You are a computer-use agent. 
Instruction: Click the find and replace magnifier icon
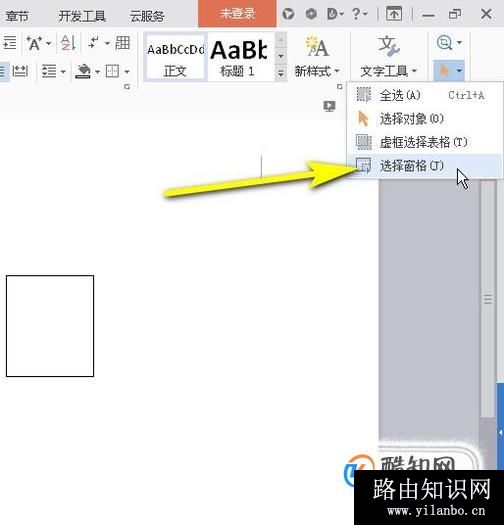tap(444, 43)
